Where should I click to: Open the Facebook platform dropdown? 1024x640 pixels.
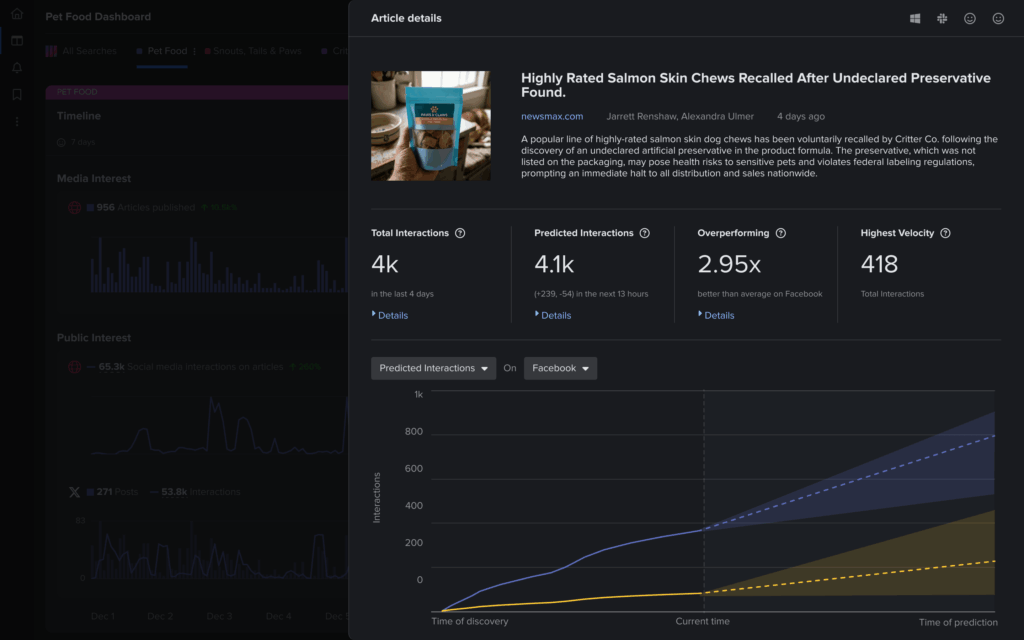point(560,368)
